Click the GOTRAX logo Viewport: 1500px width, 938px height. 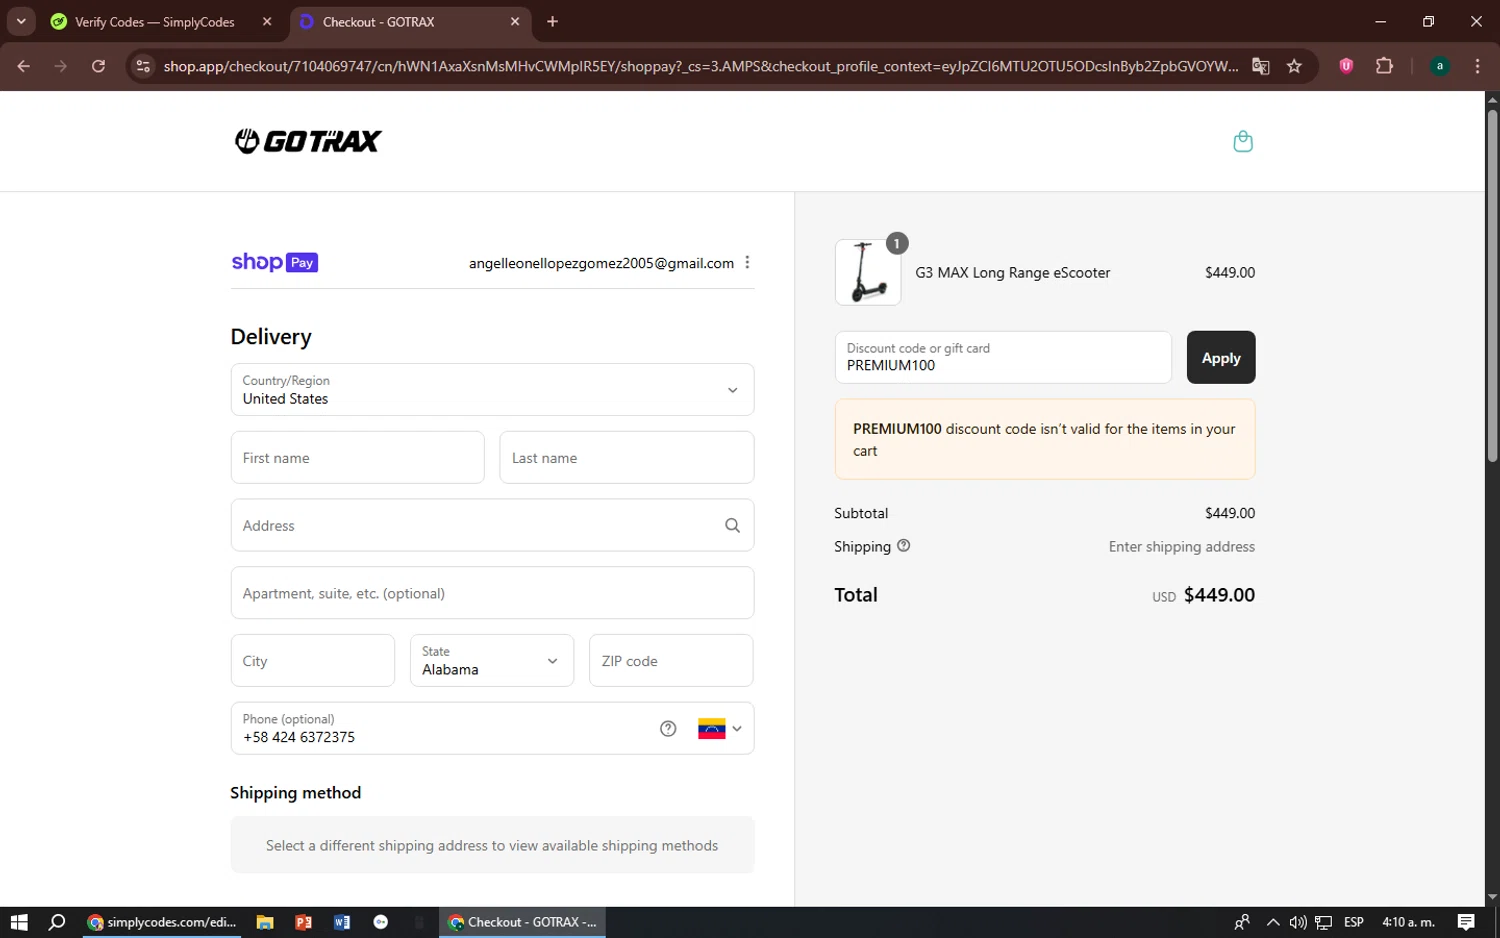point(308,141)
